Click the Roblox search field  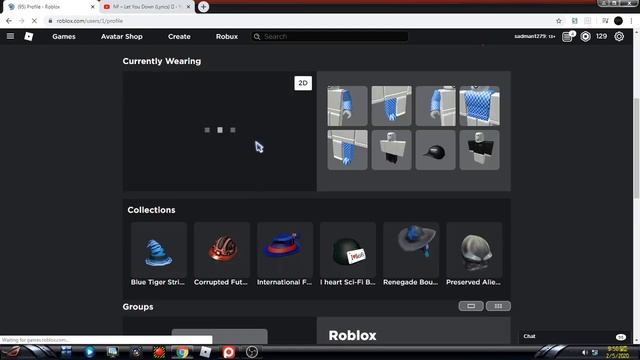point(329,36)
